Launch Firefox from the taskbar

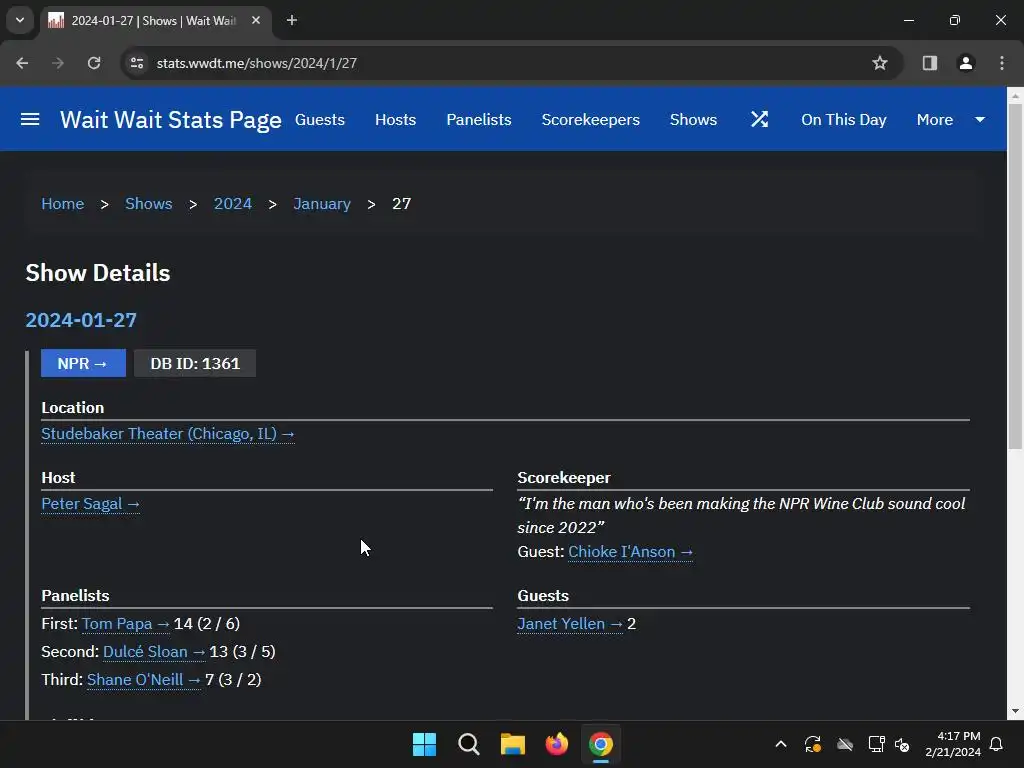556,744
